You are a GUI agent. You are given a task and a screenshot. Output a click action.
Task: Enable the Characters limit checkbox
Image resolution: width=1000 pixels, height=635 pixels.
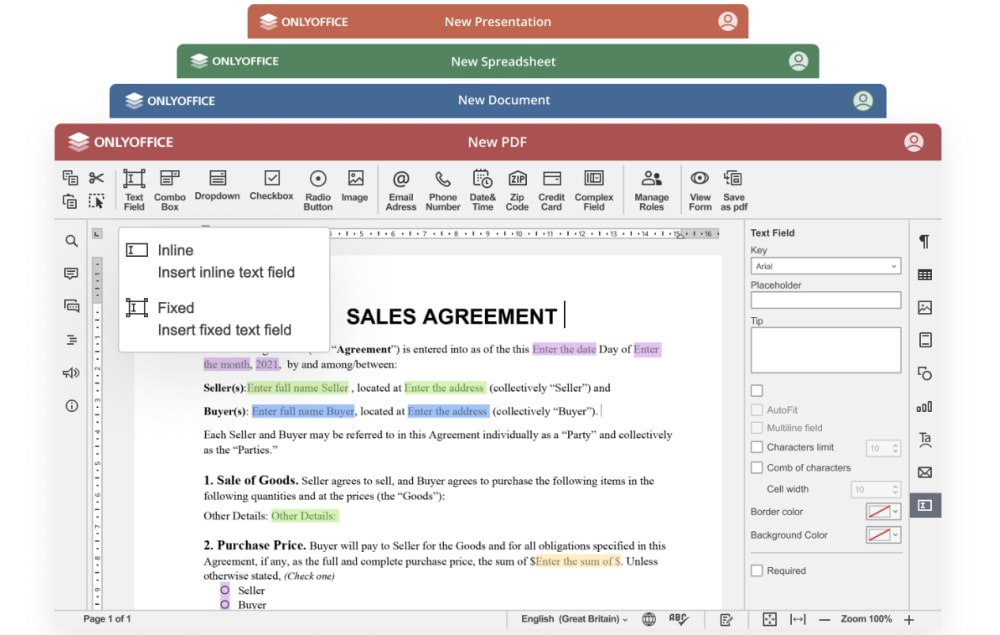tap(757, 447)
